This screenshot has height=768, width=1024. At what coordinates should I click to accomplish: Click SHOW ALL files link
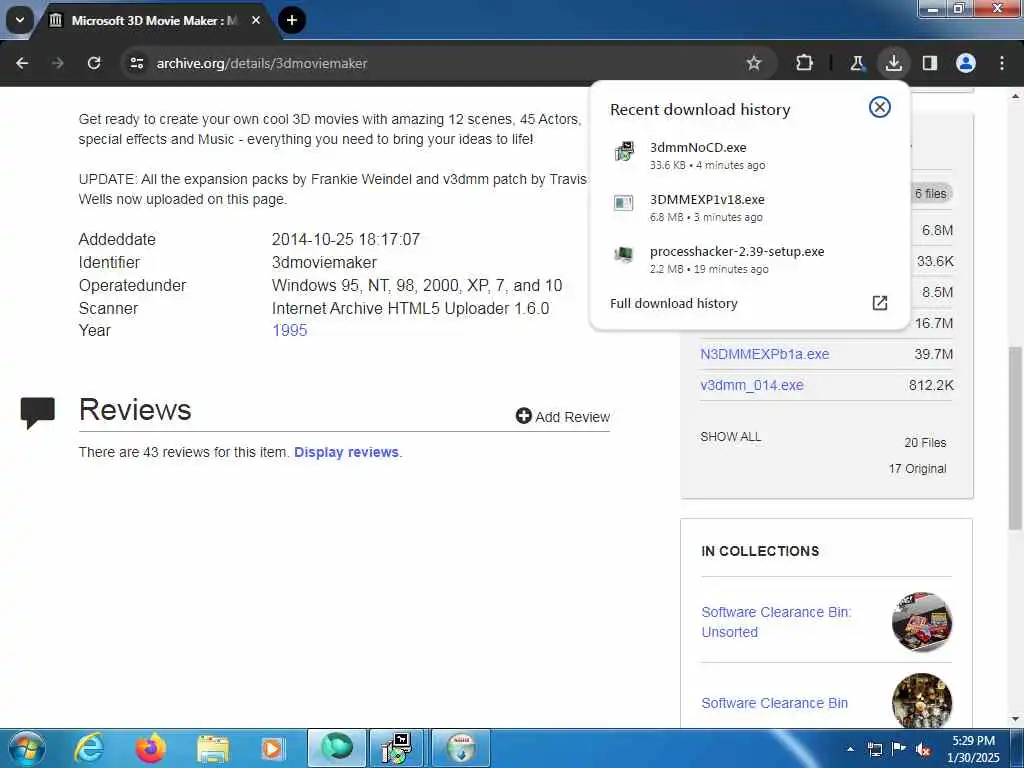tap(730, 437)
